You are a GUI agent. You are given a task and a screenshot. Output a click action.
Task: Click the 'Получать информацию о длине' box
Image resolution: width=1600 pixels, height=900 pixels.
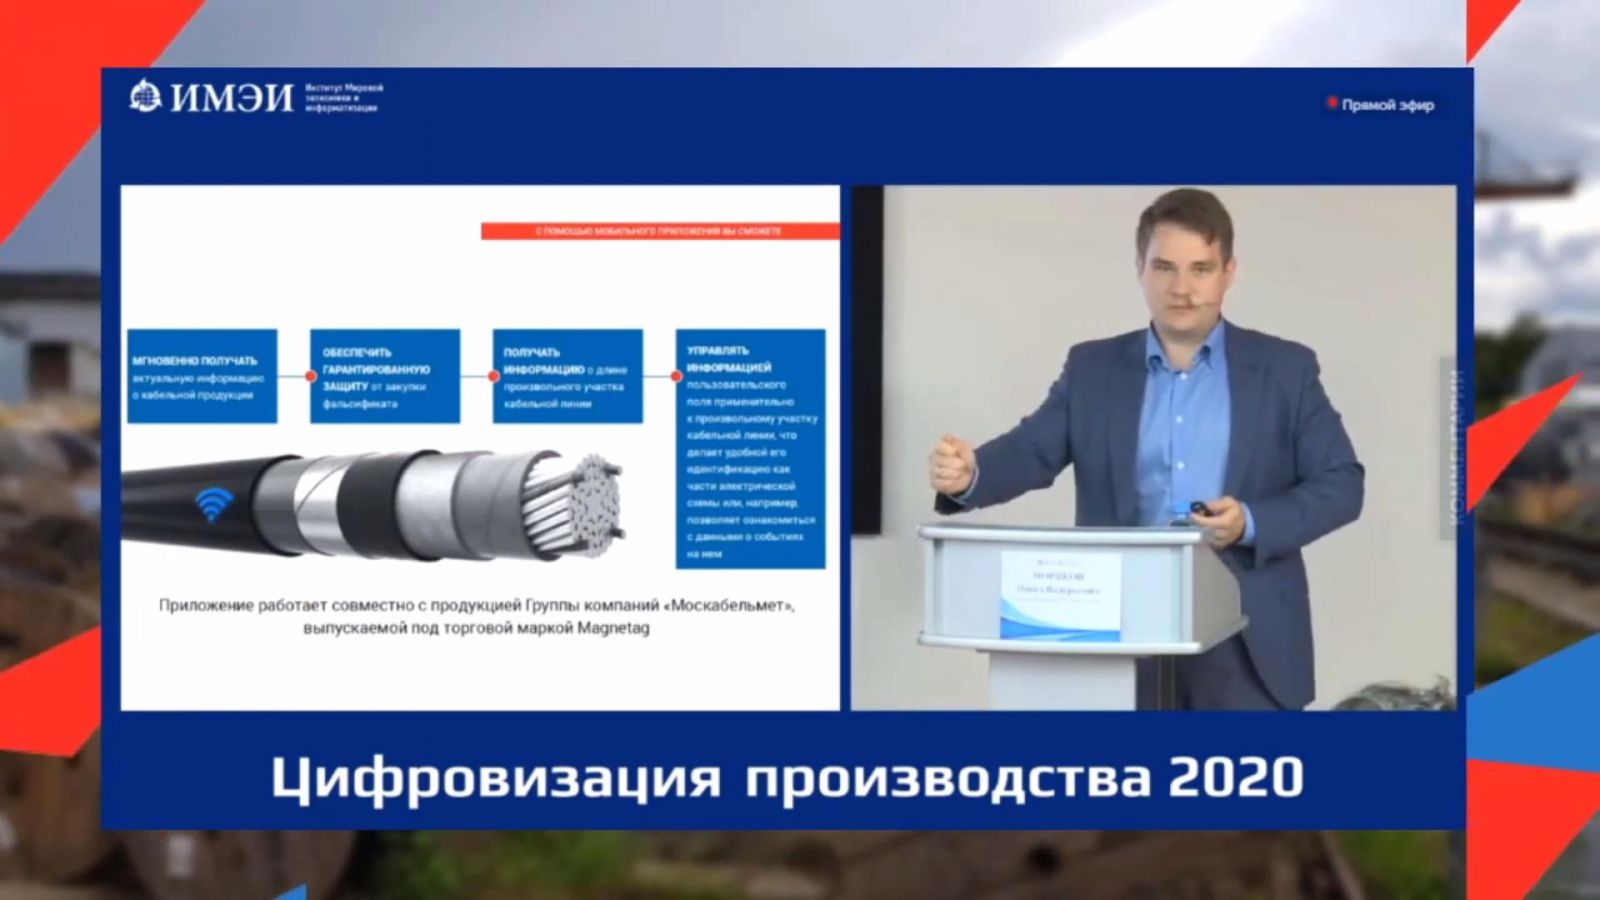click(568, 376)
